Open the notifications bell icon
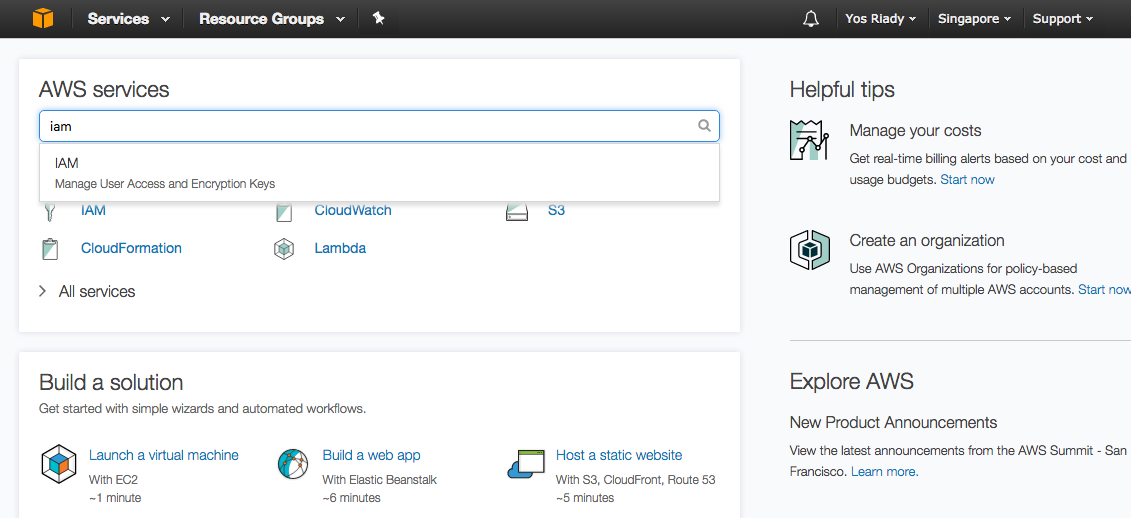The height and width of the screenshot is (518, 1131). [x=811, y=19]
